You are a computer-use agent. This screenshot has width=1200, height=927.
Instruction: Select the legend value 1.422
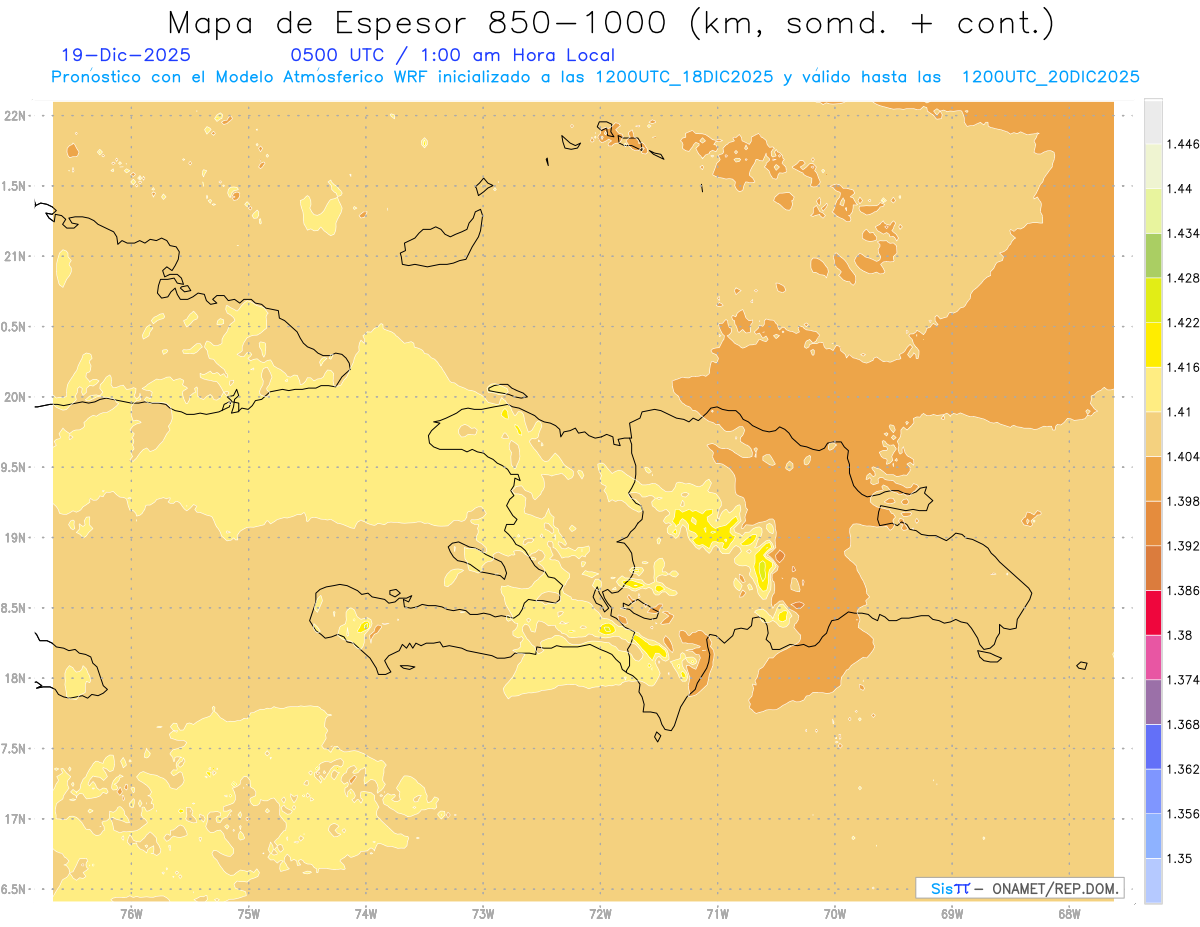pos(1183,323)
